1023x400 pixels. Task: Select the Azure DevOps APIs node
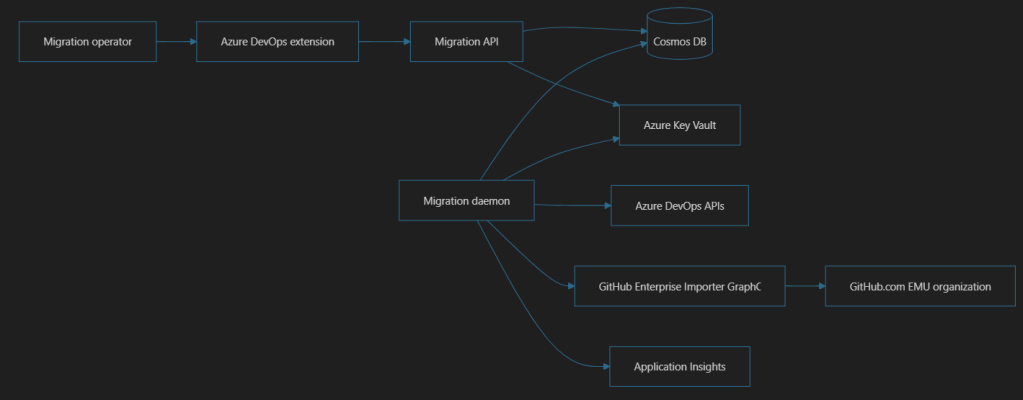pos(679,206)
